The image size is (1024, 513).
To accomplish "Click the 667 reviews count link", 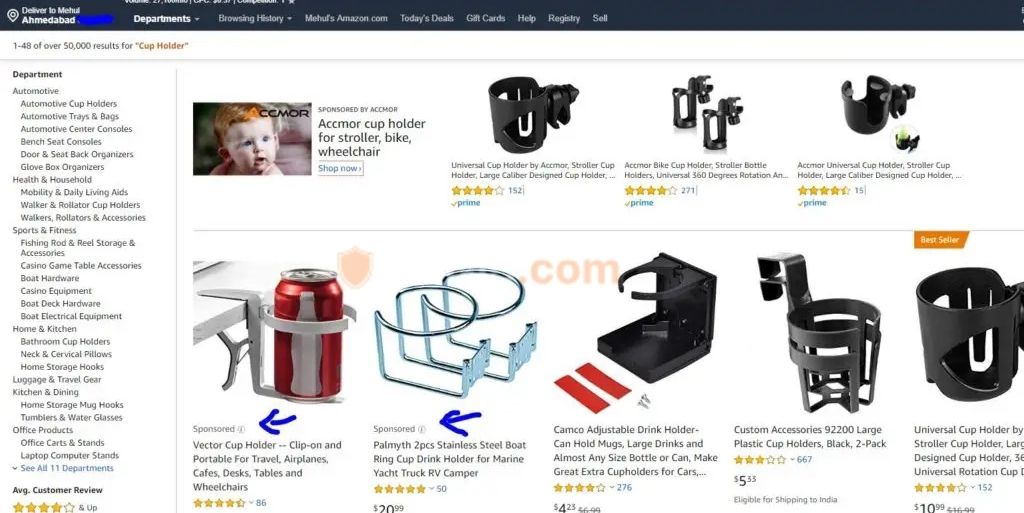I will pyautogui.click(x=805, y=459).
